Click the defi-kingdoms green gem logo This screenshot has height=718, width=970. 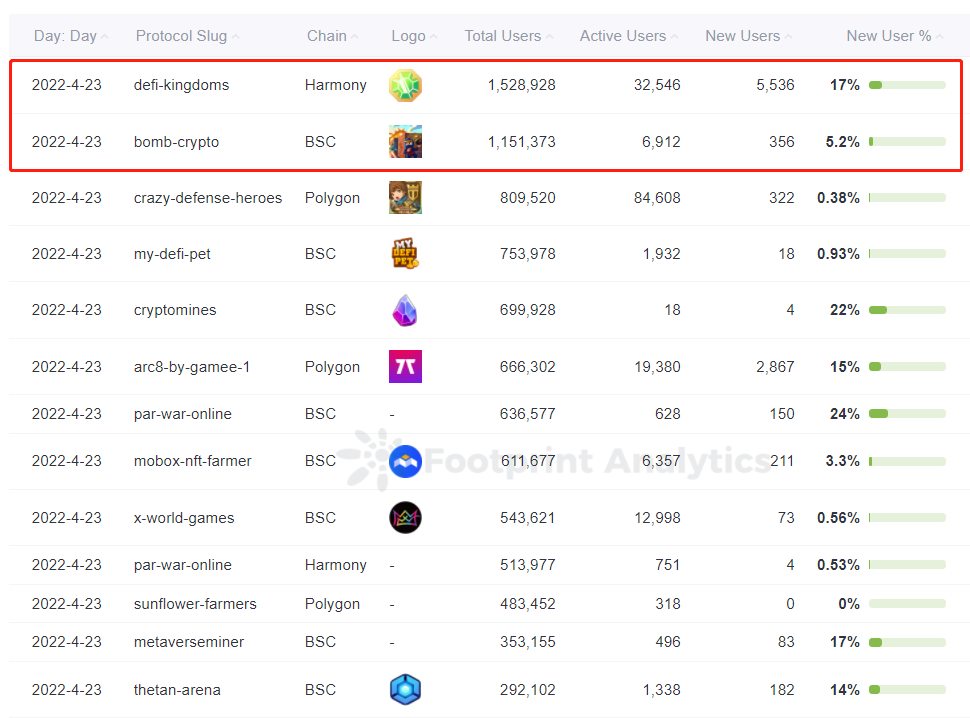[405, 85]
